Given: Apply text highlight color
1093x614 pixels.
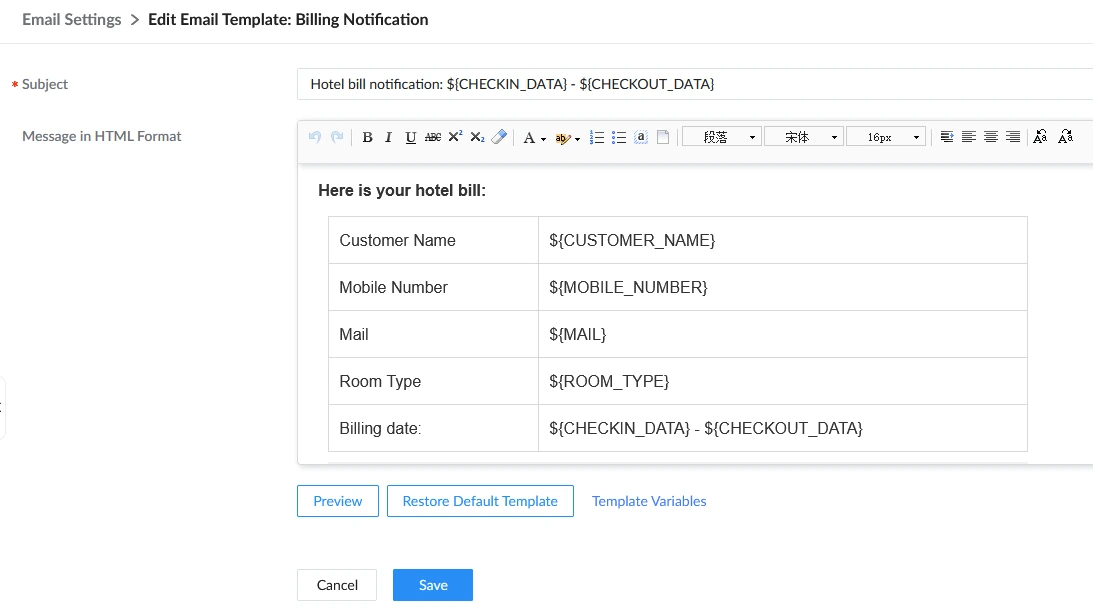Looking at the screenshot, I should coord(563,139).
